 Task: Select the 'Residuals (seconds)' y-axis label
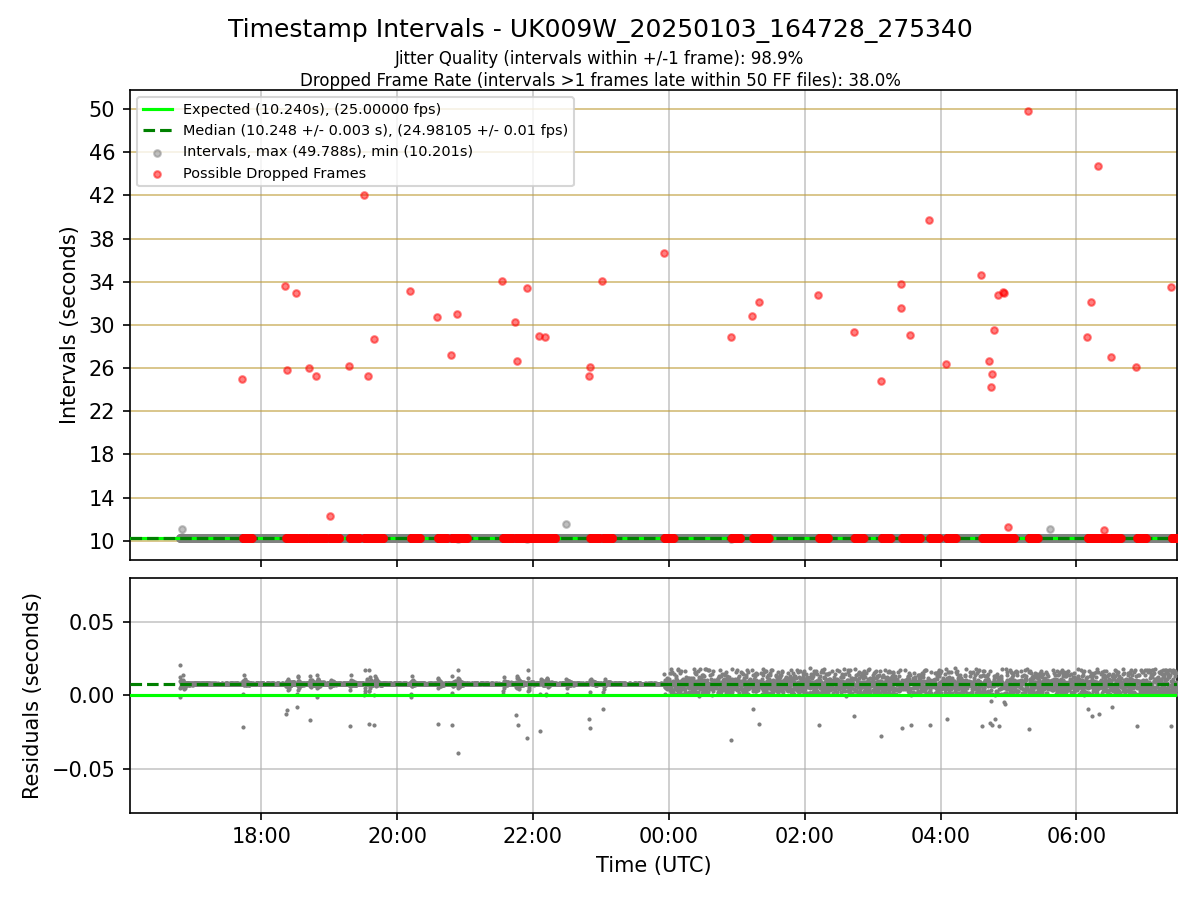pos(32,696)
